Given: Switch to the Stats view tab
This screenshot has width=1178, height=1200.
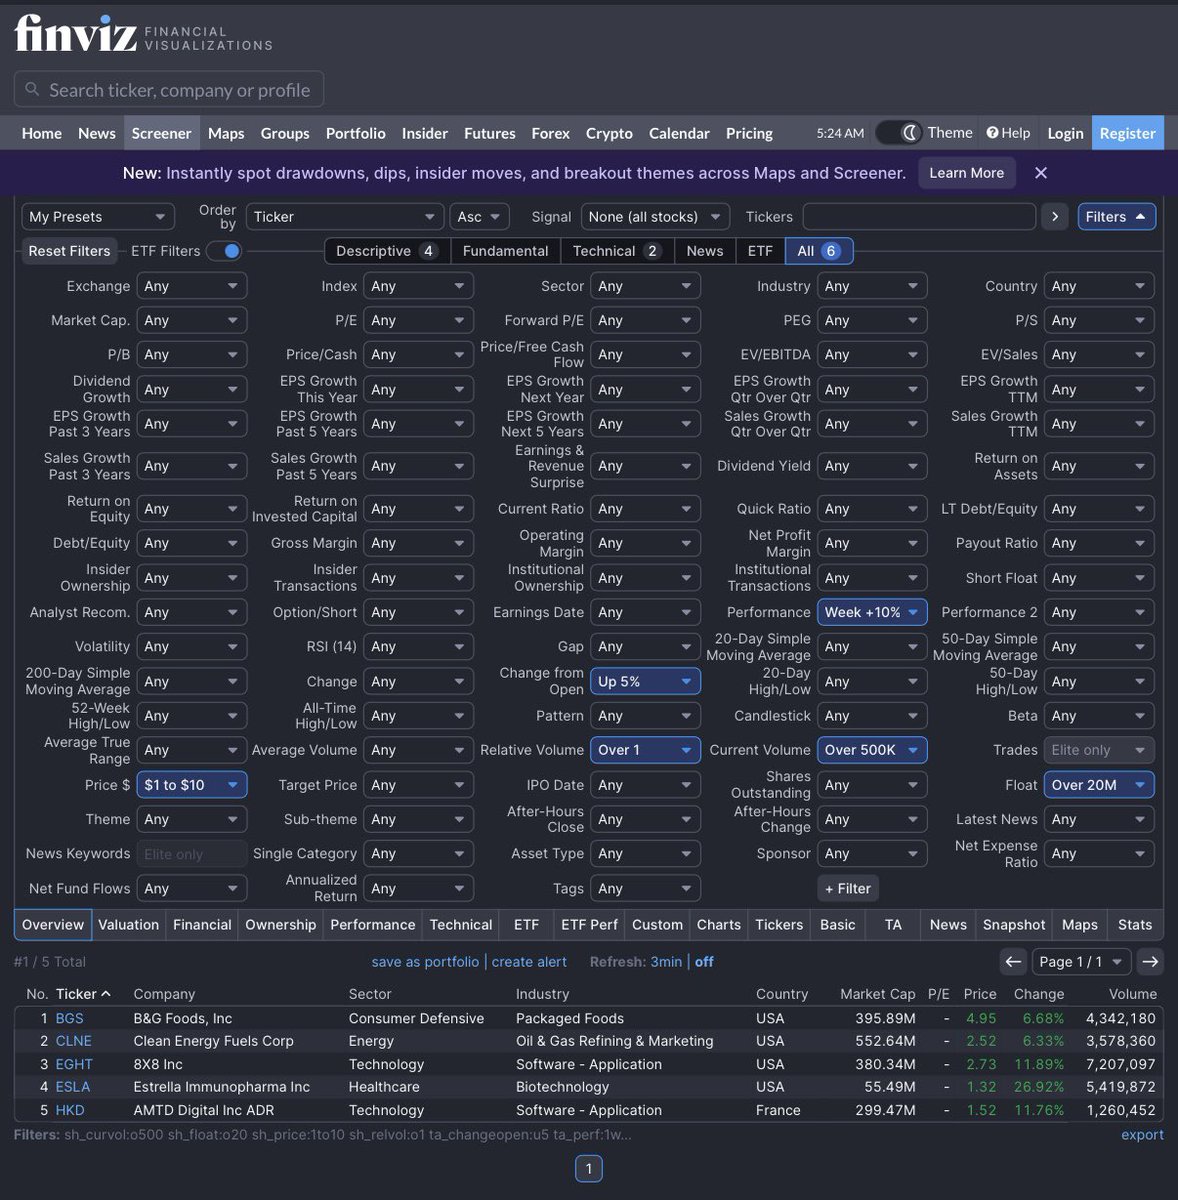Looking at the screenshot, I should pyautogui.click(x=1135, y=925).
